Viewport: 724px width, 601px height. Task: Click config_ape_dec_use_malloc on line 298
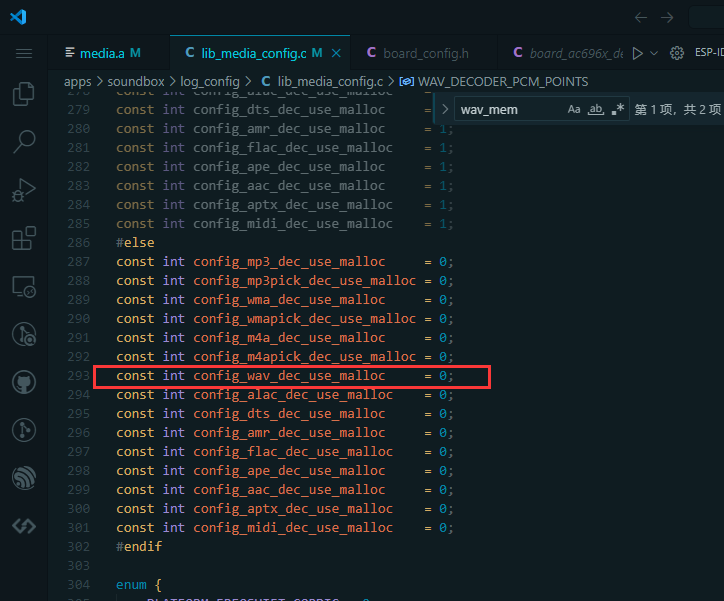click(289, 471)
